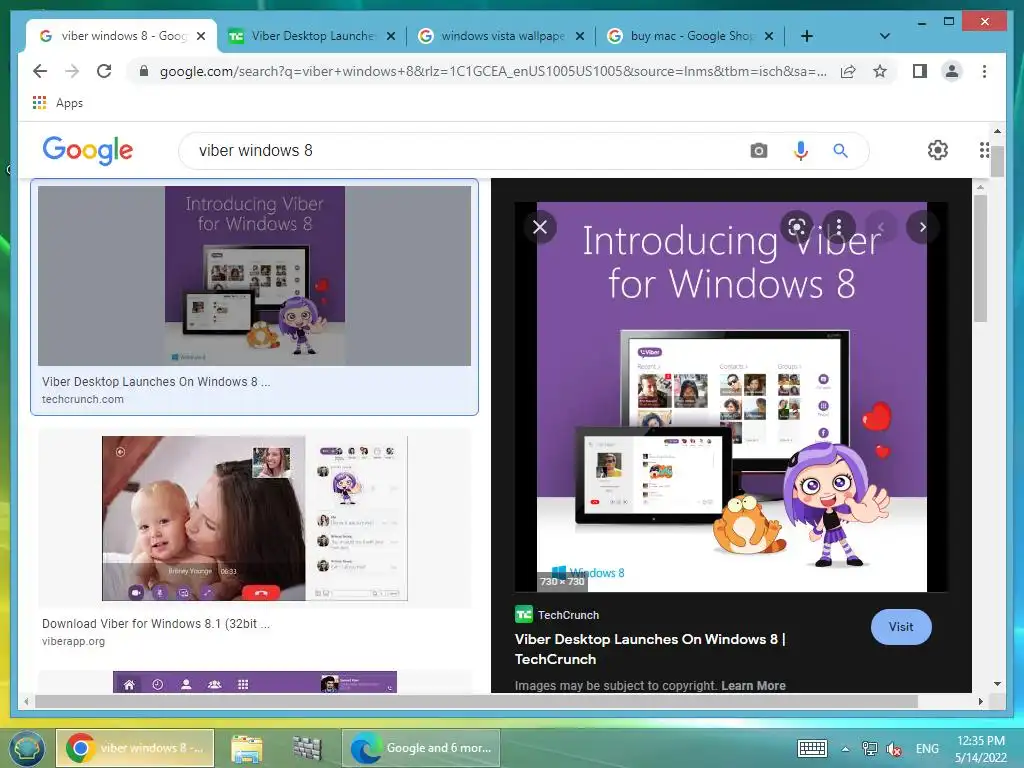Search inside image with Google Lens
1024x768 pixels.
[x=797, y=227]
